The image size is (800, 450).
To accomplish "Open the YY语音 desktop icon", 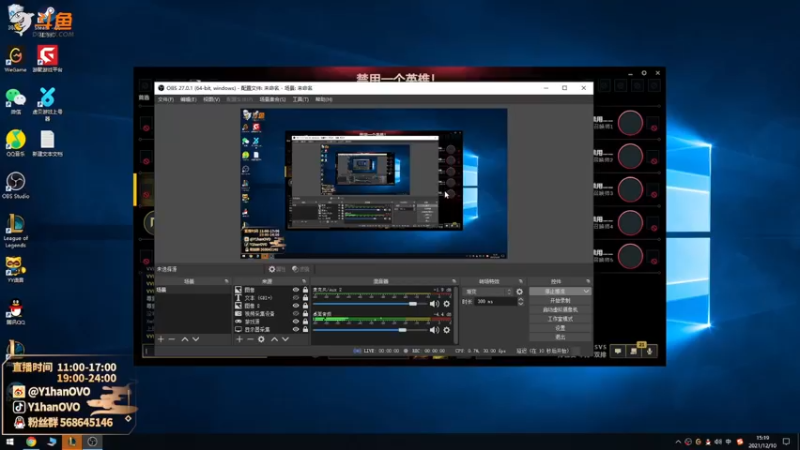I will point(15,269).
